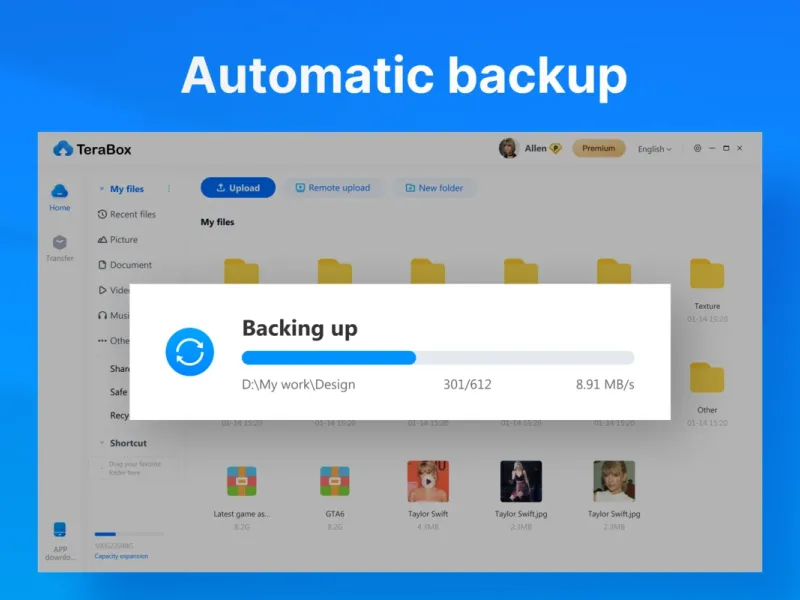Click the storage capacity bar
The height and width of the screenshot is (600, 800).
(129, 534)
